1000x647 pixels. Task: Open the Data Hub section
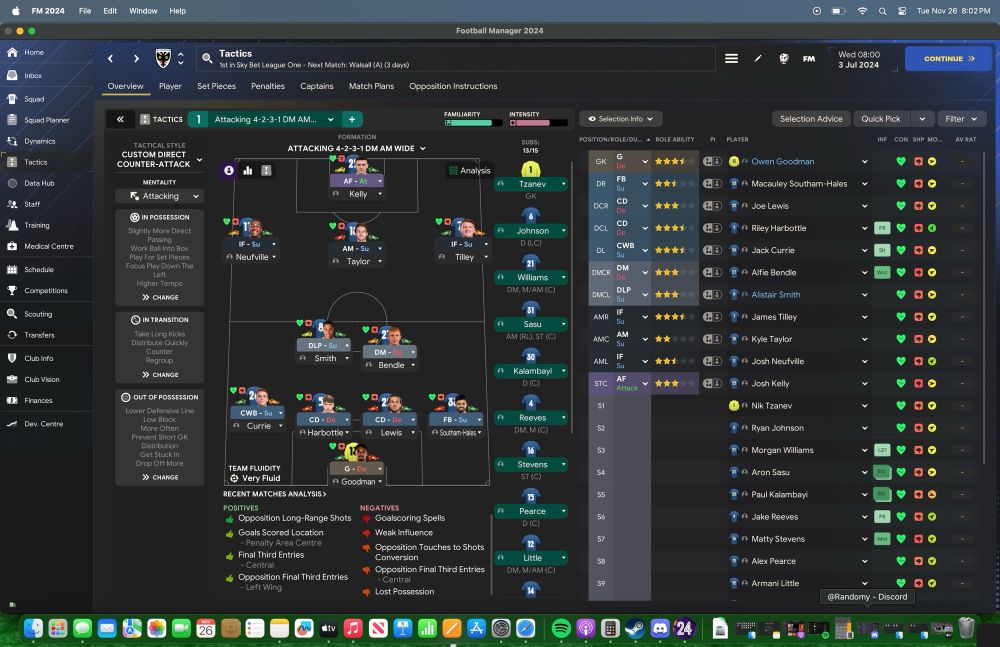[x=39, y=183]
